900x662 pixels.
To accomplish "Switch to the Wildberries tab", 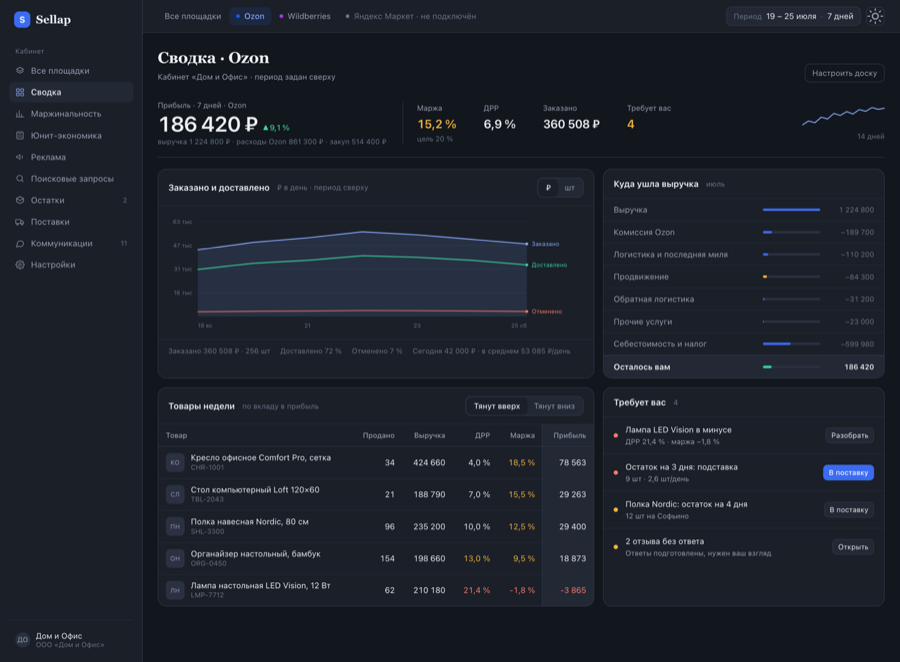I will click(305, 16).
